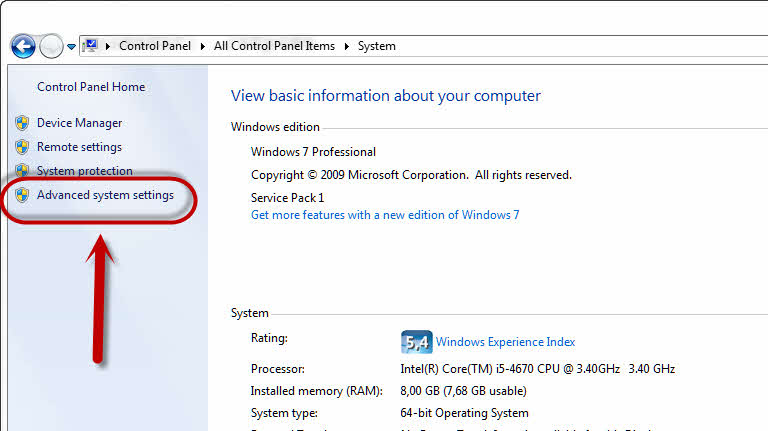Viewport: 768px width, 431px height.
Task: Click the Processor label
Action: coord(278,369)
